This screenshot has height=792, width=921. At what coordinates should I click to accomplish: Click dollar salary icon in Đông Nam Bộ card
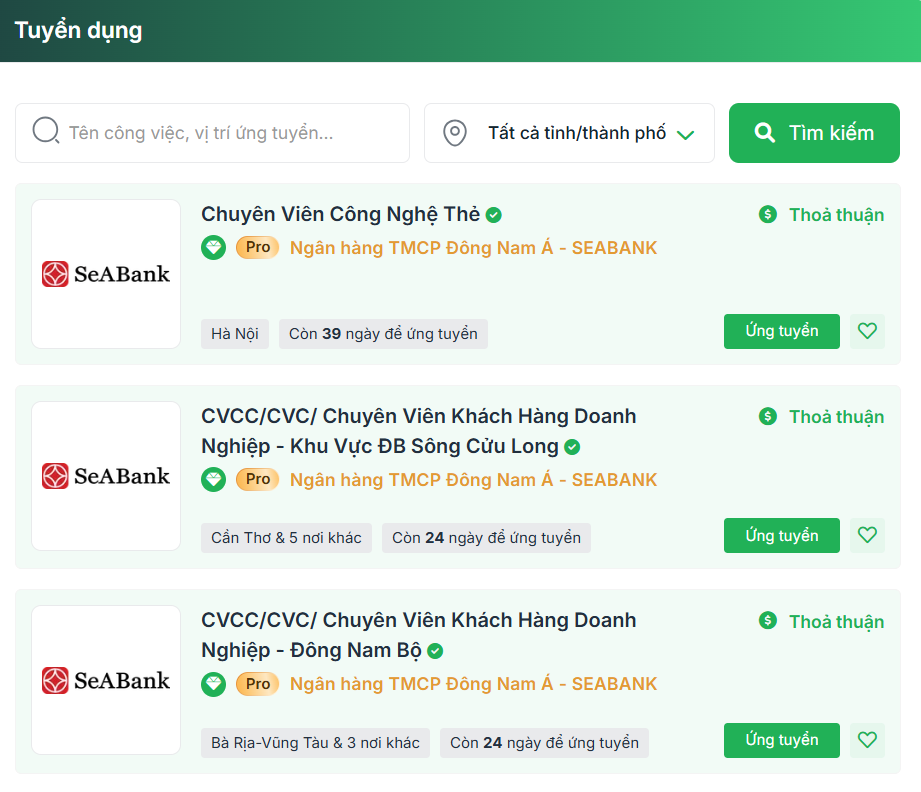(x=768, y=620)
